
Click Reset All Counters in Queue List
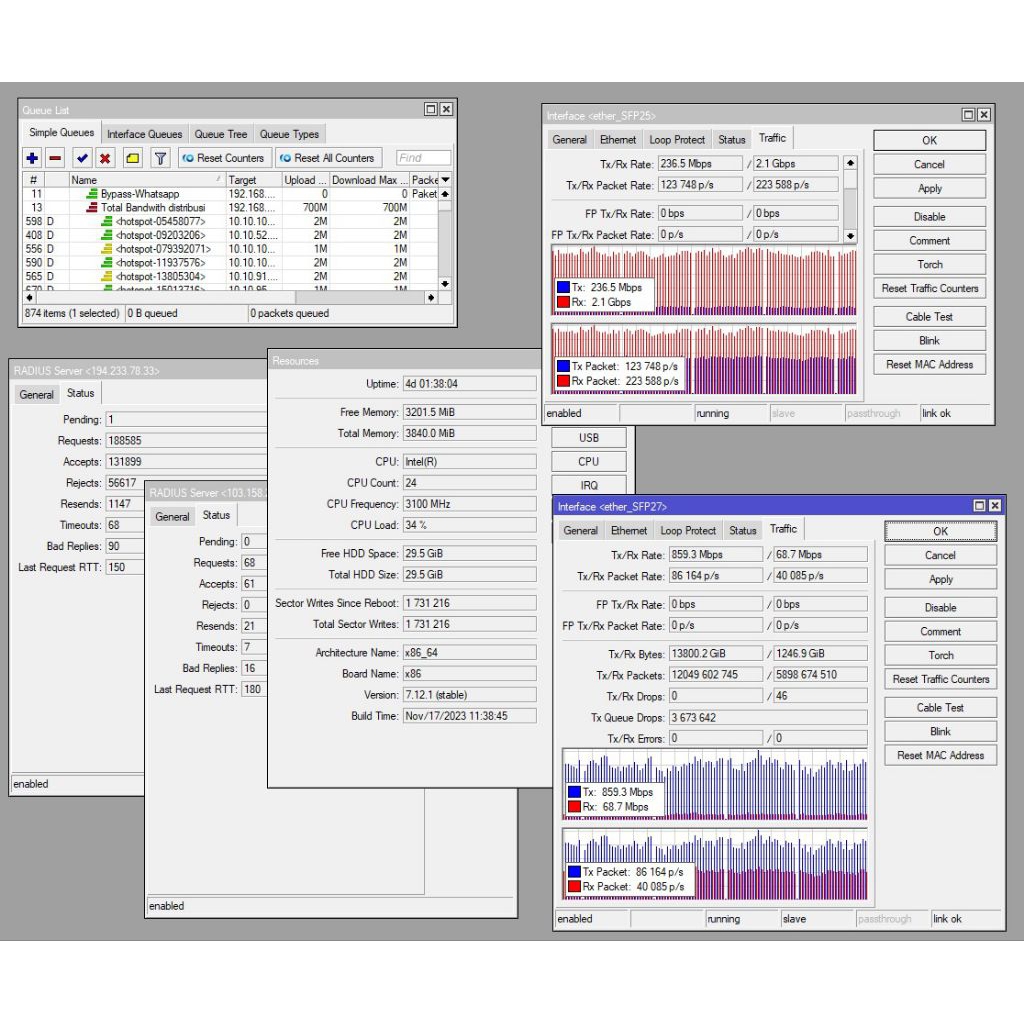coord(327,158)
